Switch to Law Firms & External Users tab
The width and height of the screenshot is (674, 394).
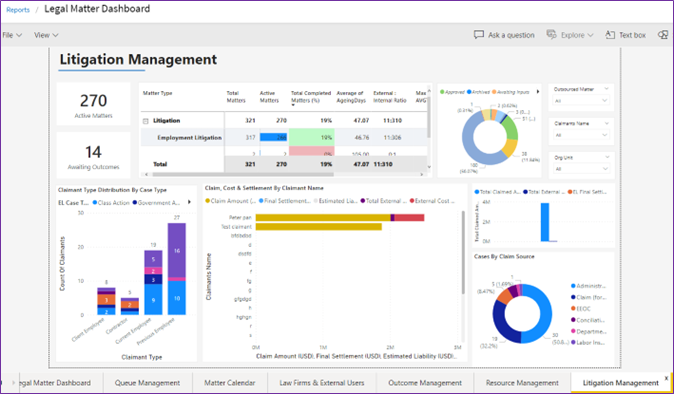point(322,383)
